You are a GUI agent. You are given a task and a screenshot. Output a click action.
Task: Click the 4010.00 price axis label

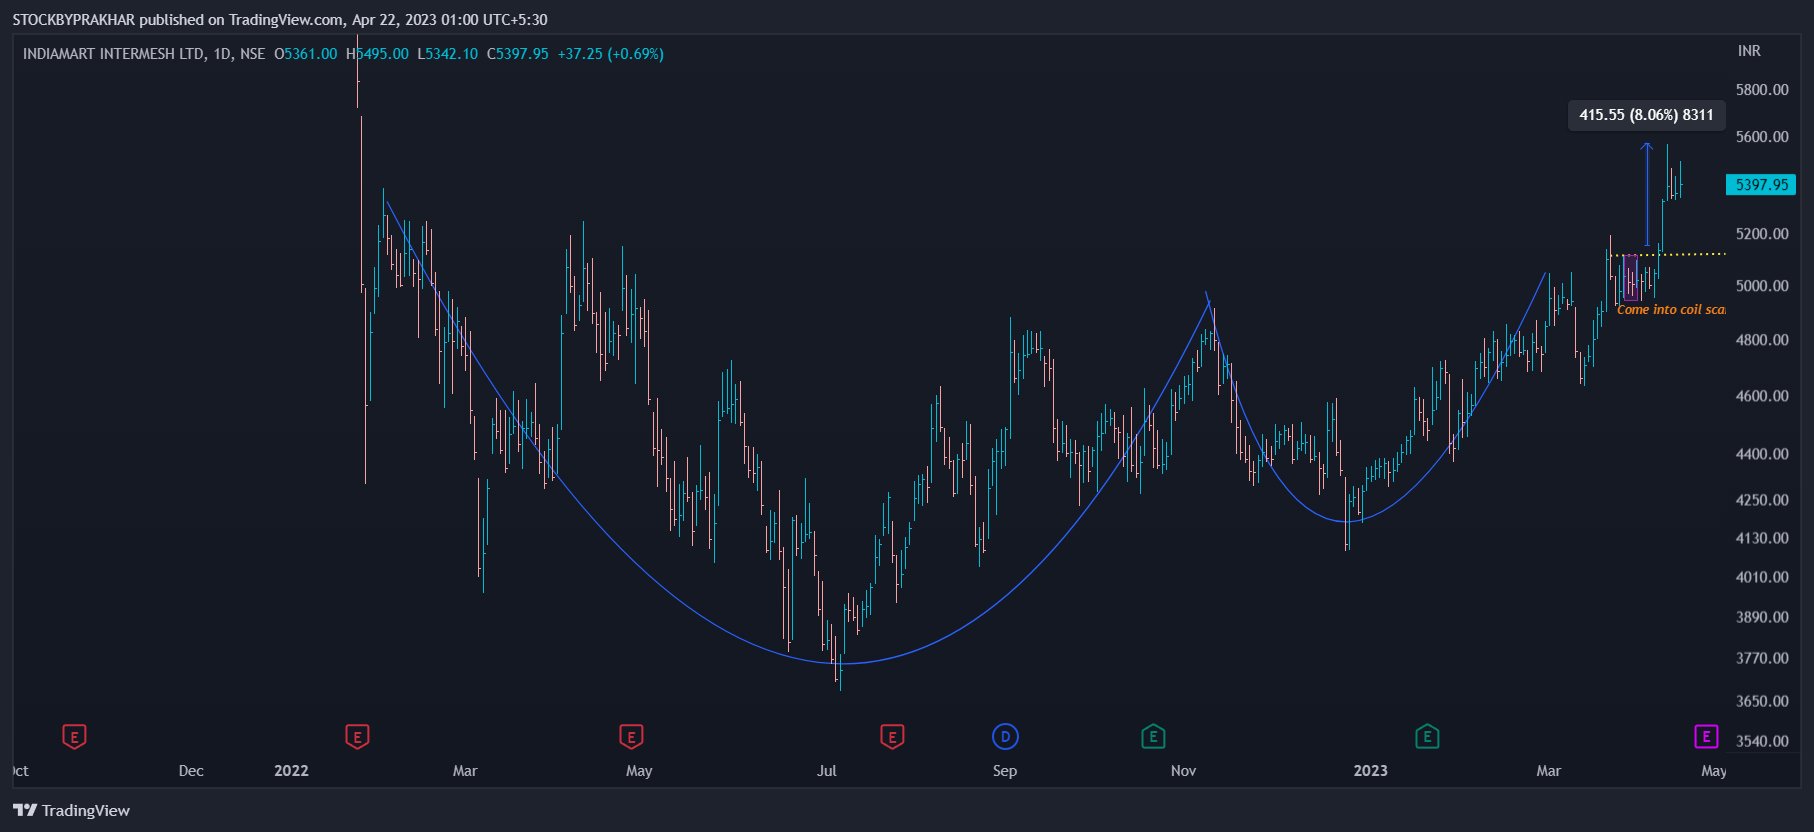coord(1762,577)
